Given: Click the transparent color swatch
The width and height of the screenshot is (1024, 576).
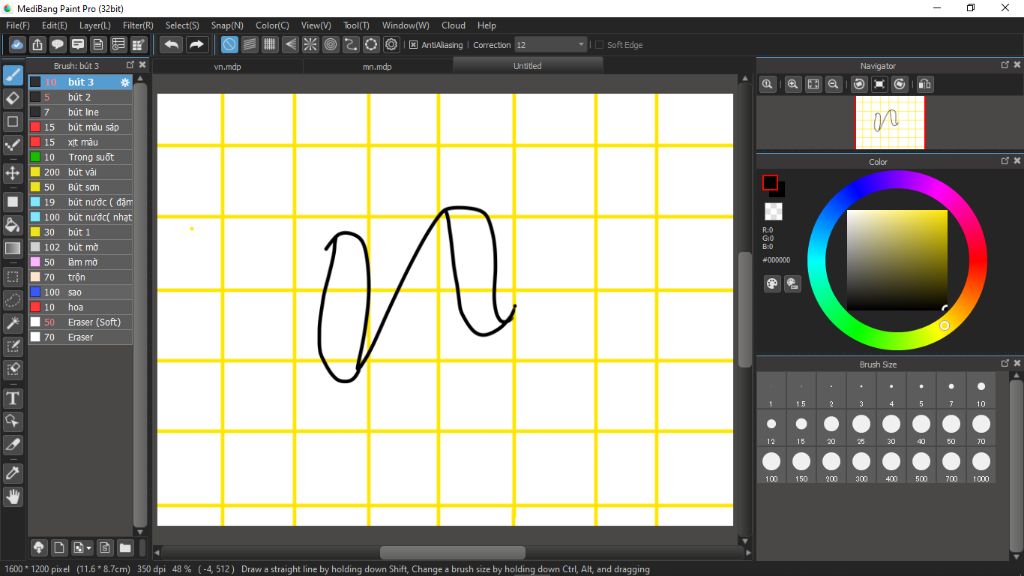Looking at the screenshot, I should (x=773, y=211).
